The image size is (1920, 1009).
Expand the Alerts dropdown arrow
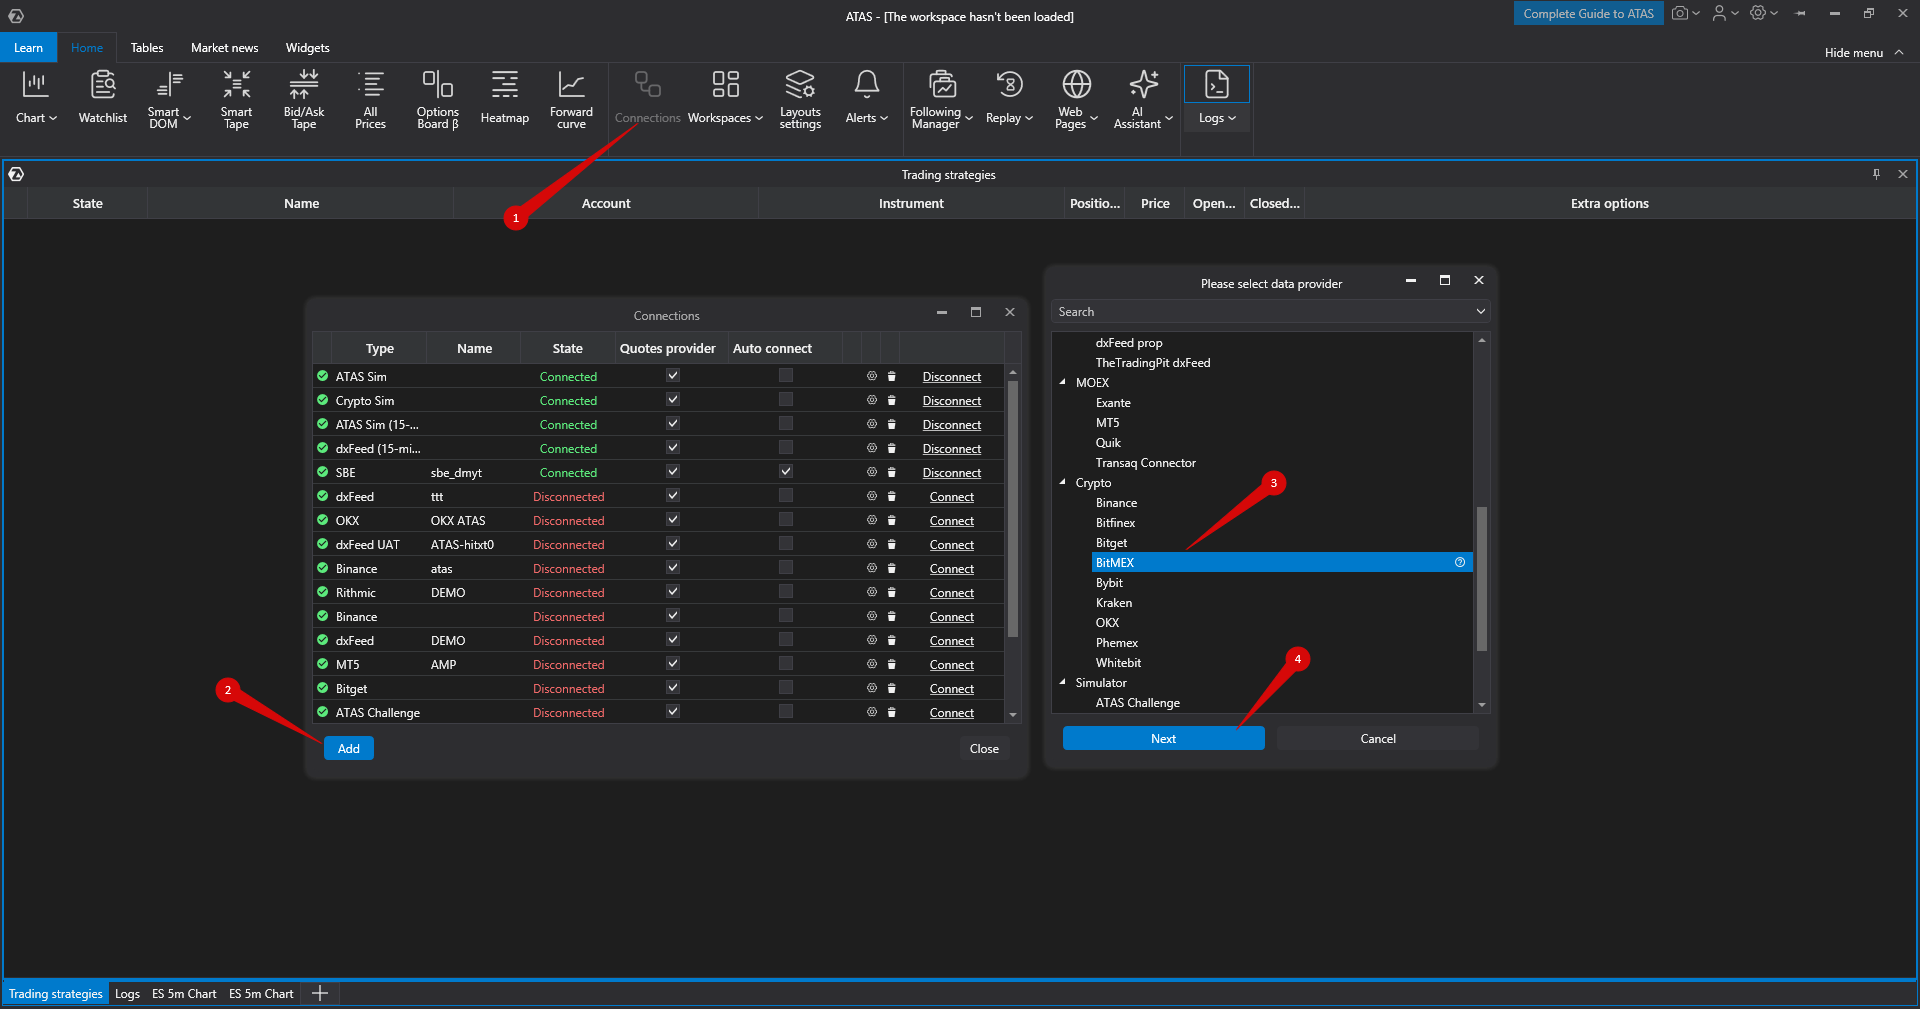884,118
